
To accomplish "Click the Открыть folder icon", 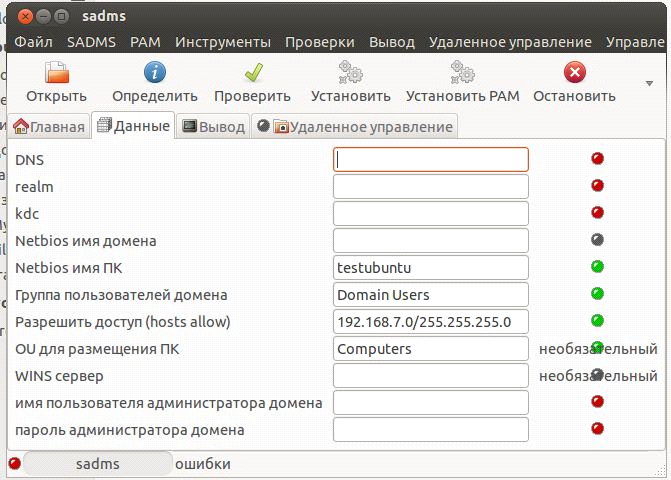I will [x=57, y=72].
